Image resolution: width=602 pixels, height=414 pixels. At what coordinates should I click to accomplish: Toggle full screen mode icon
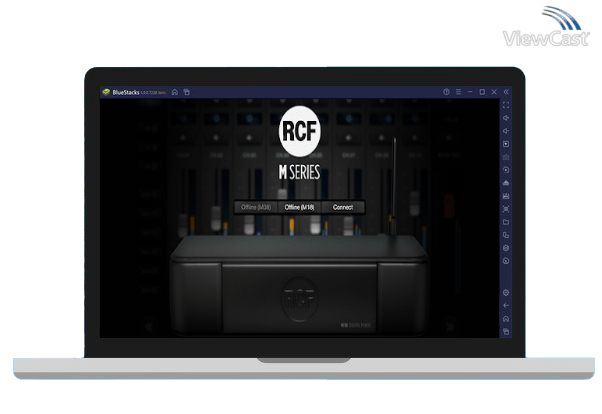[506, 105]
